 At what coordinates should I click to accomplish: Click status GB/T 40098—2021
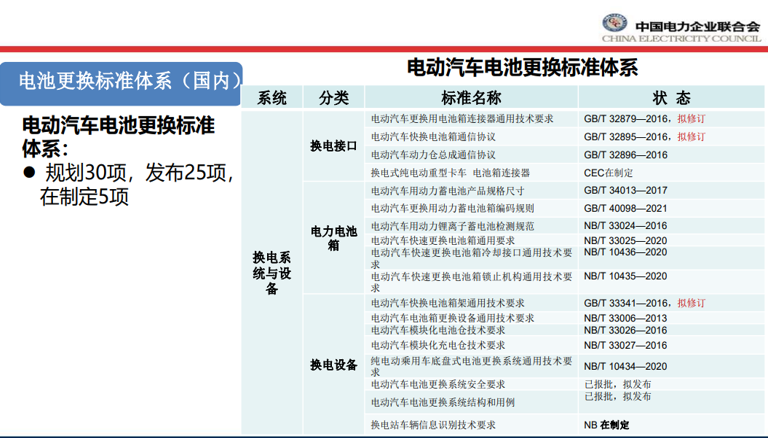coord(625,208)
